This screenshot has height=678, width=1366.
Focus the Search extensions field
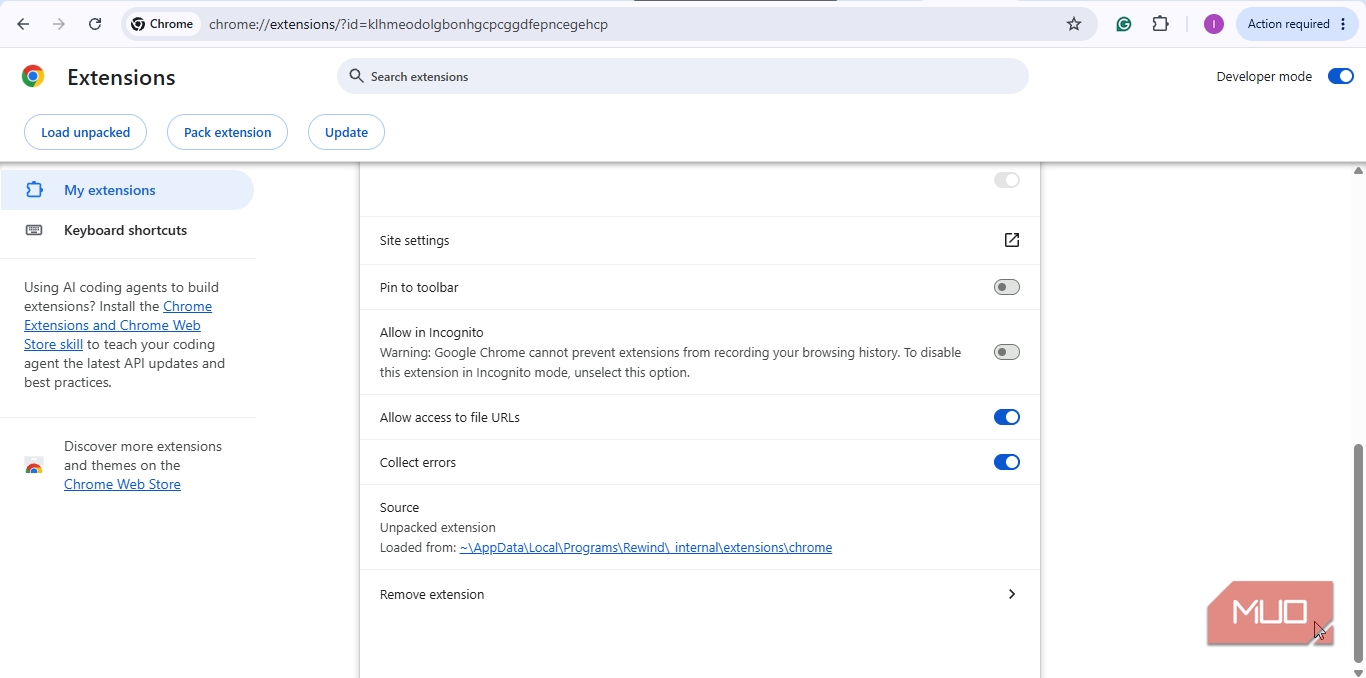[683, 76]
